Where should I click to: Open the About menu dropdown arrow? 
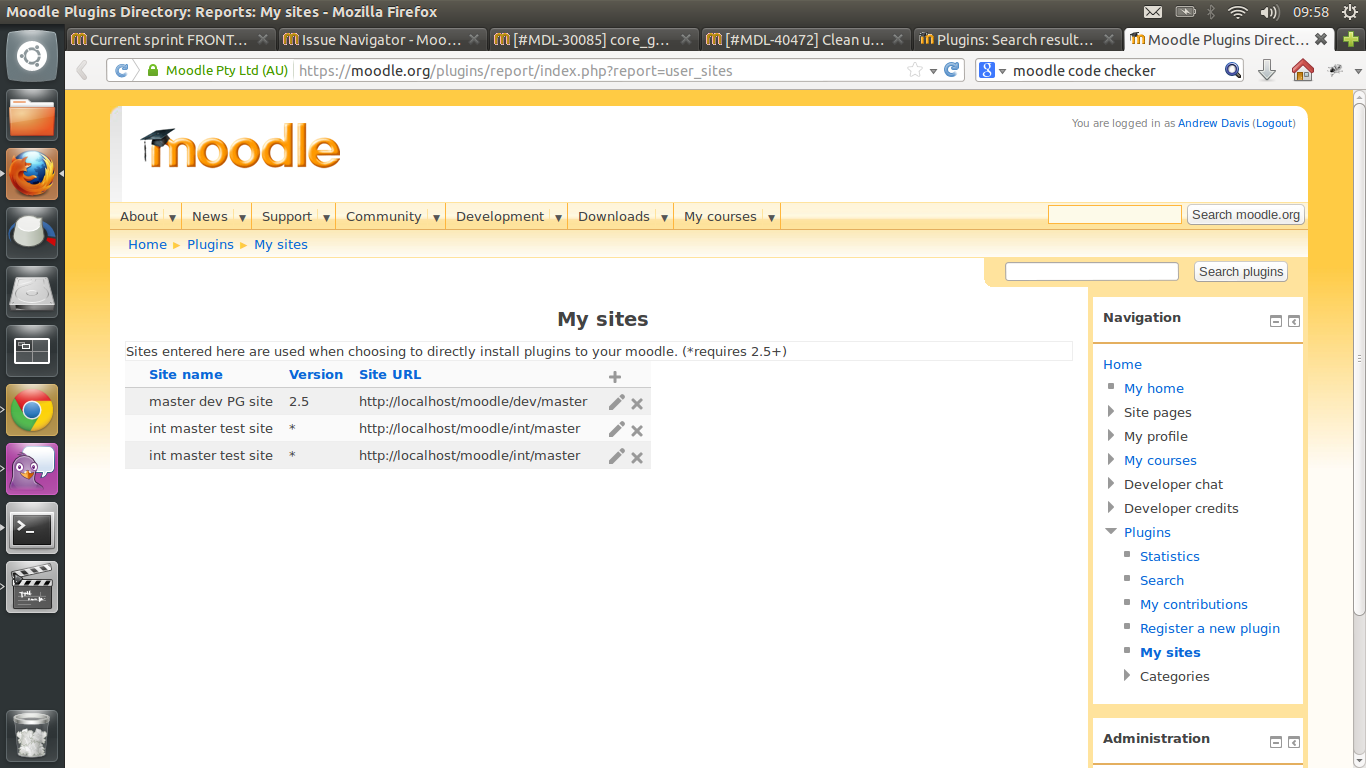(x=172, y=217)
